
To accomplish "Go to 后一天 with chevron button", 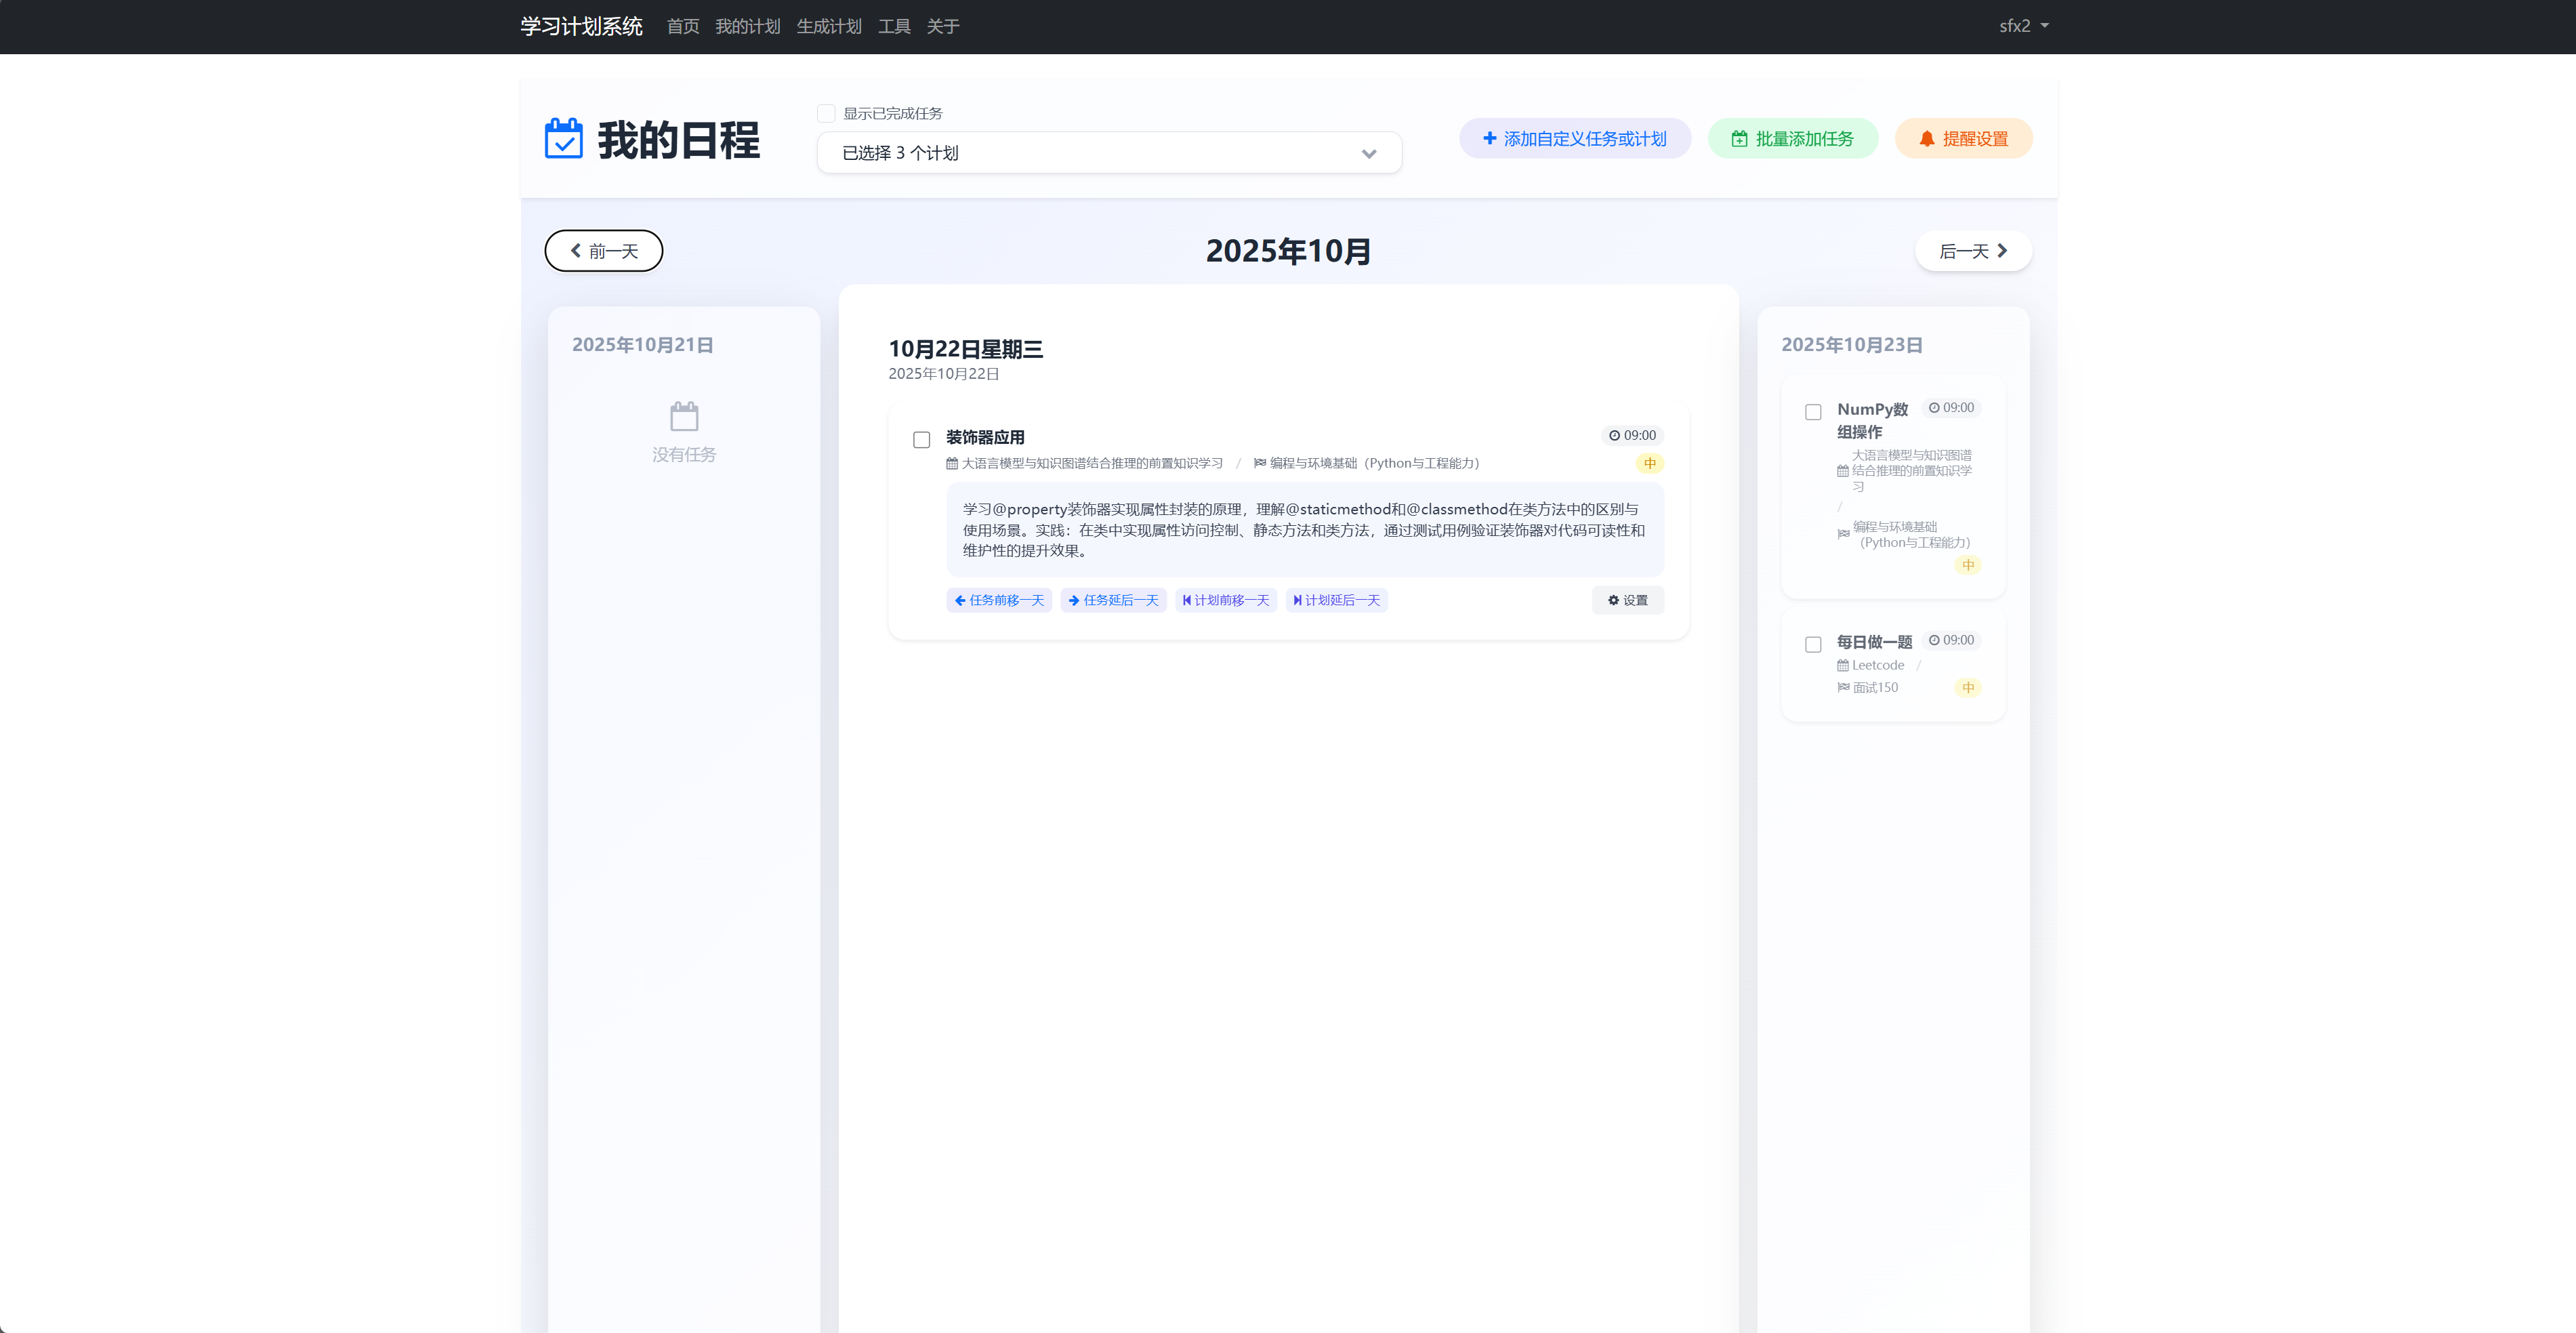I will (x=1972, y=251).
